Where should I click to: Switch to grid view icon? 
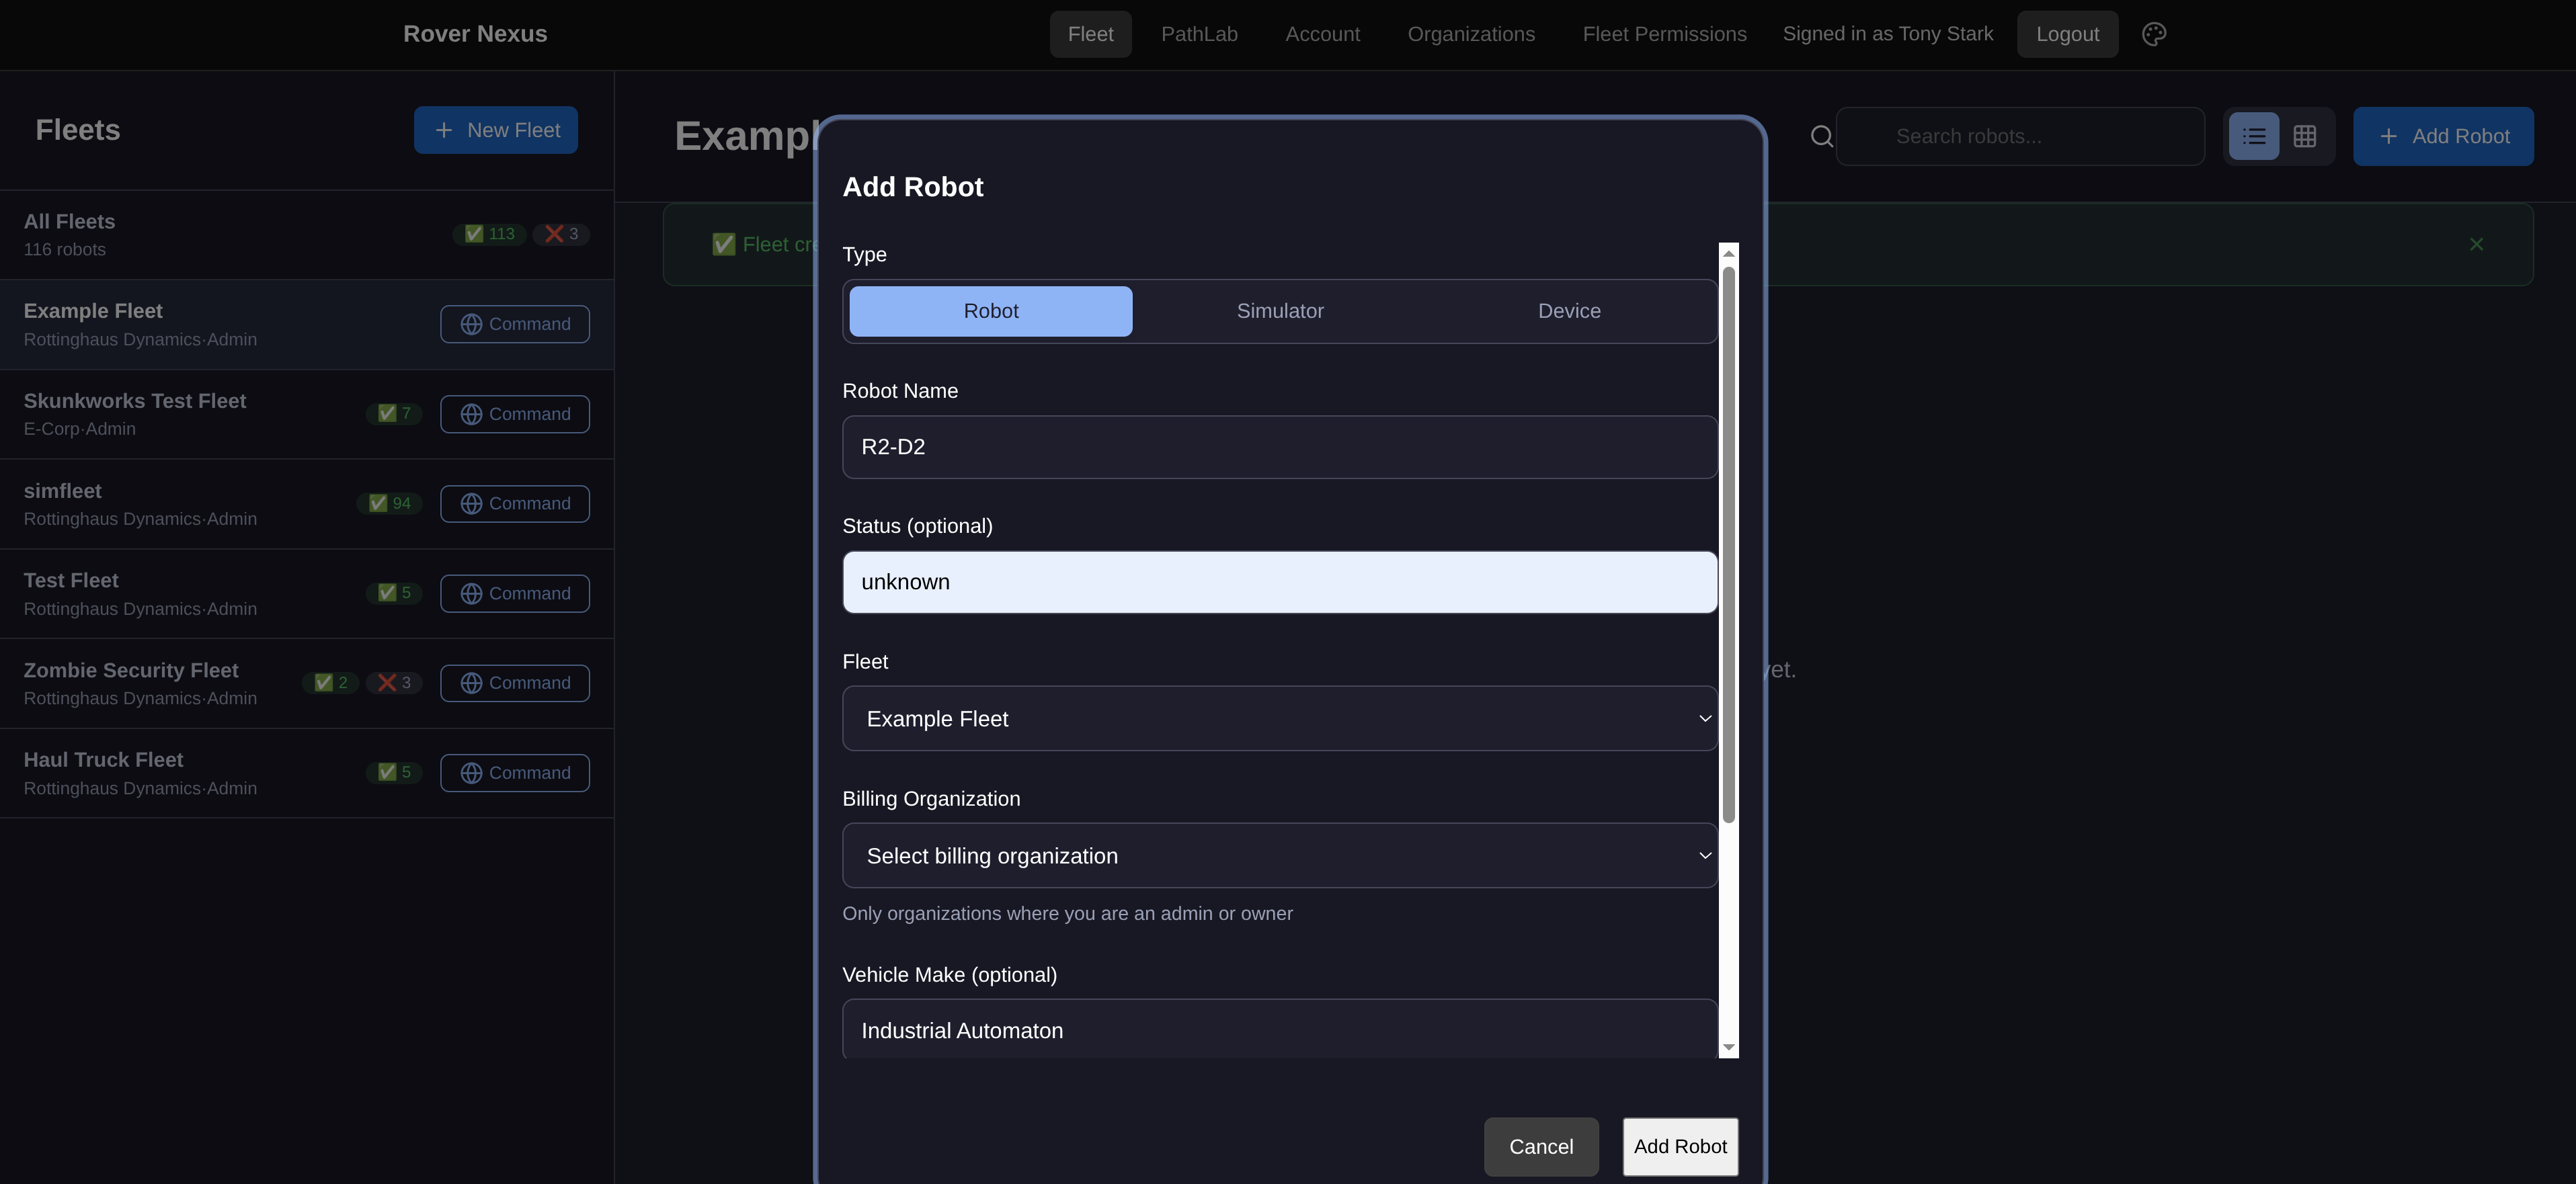click(2305, 136)
